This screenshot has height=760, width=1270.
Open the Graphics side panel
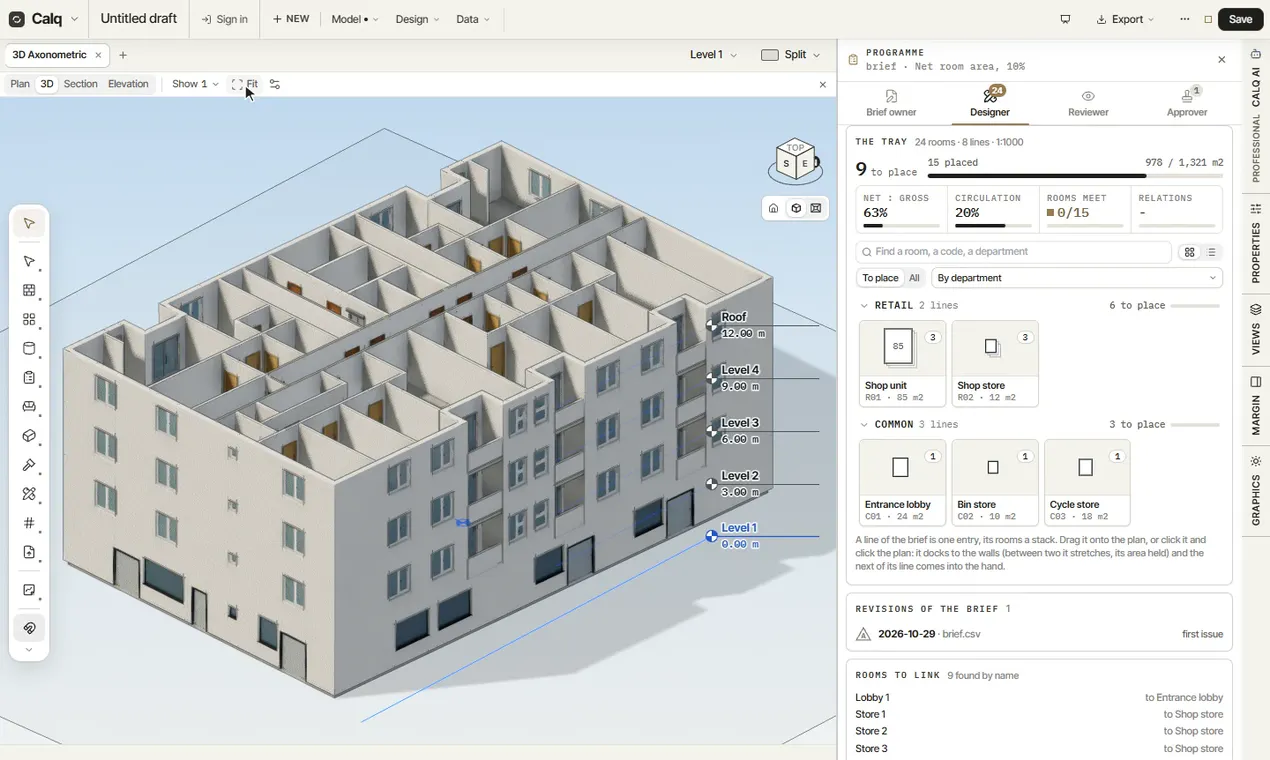1256,490
